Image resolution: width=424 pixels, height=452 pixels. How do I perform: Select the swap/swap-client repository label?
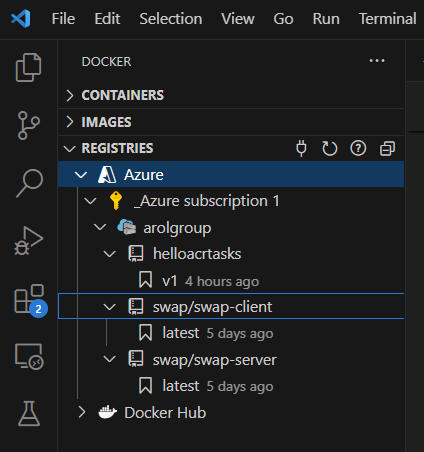212,307
